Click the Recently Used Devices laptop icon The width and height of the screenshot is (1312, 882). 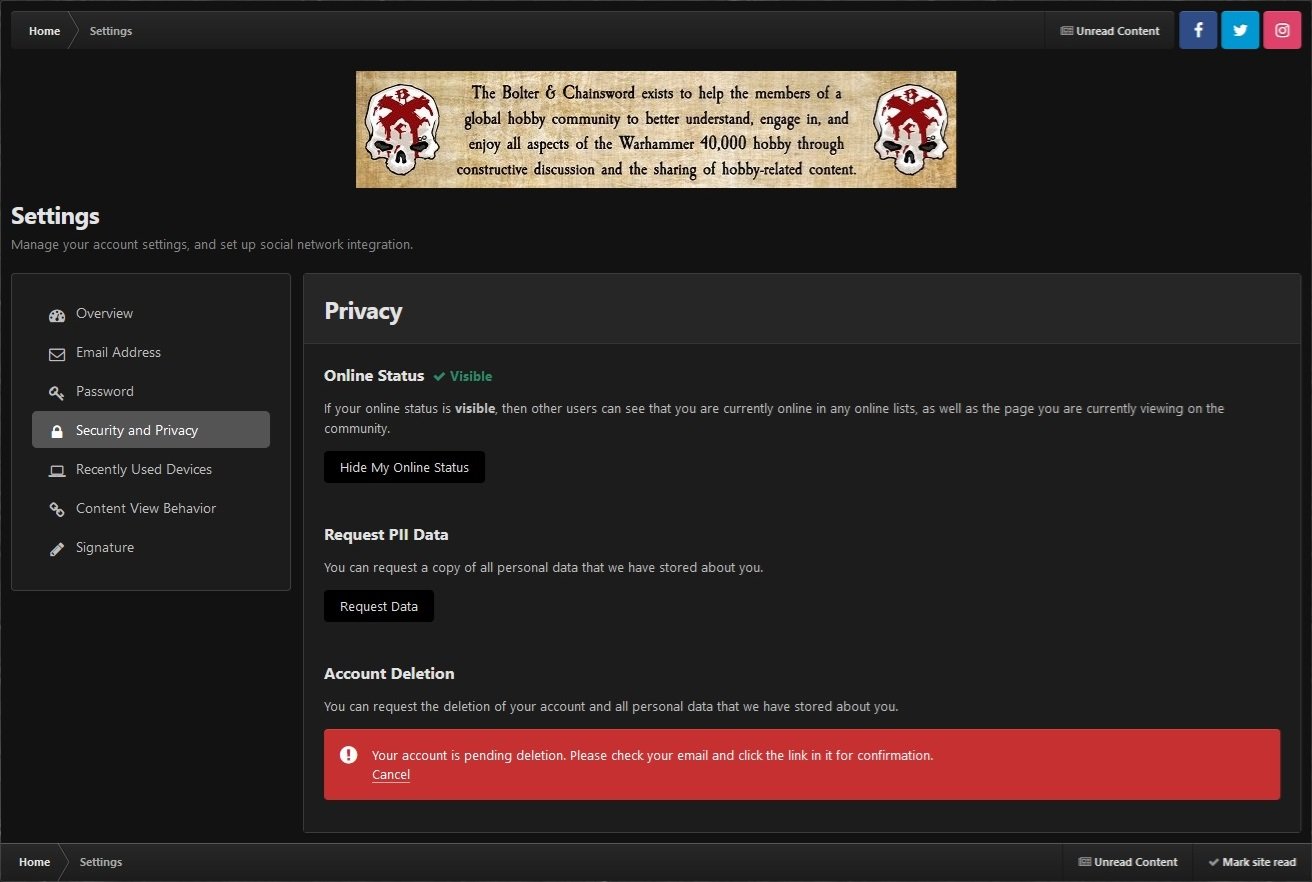(57, 470)
